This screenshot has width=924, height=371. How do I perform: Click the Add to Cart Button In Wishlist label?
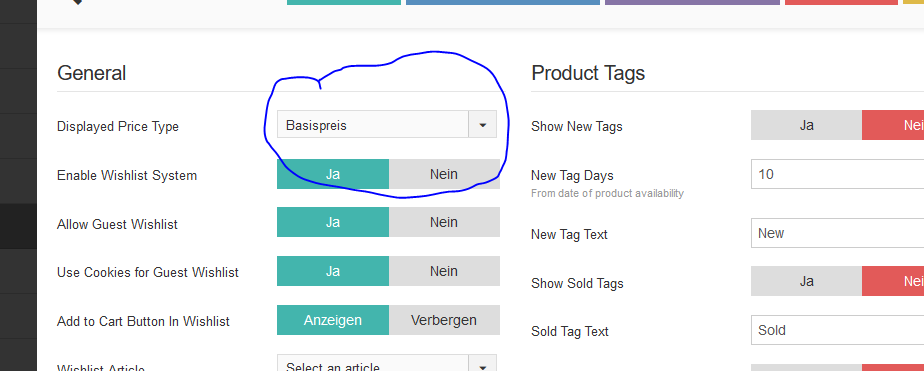(x=143, y=322)
